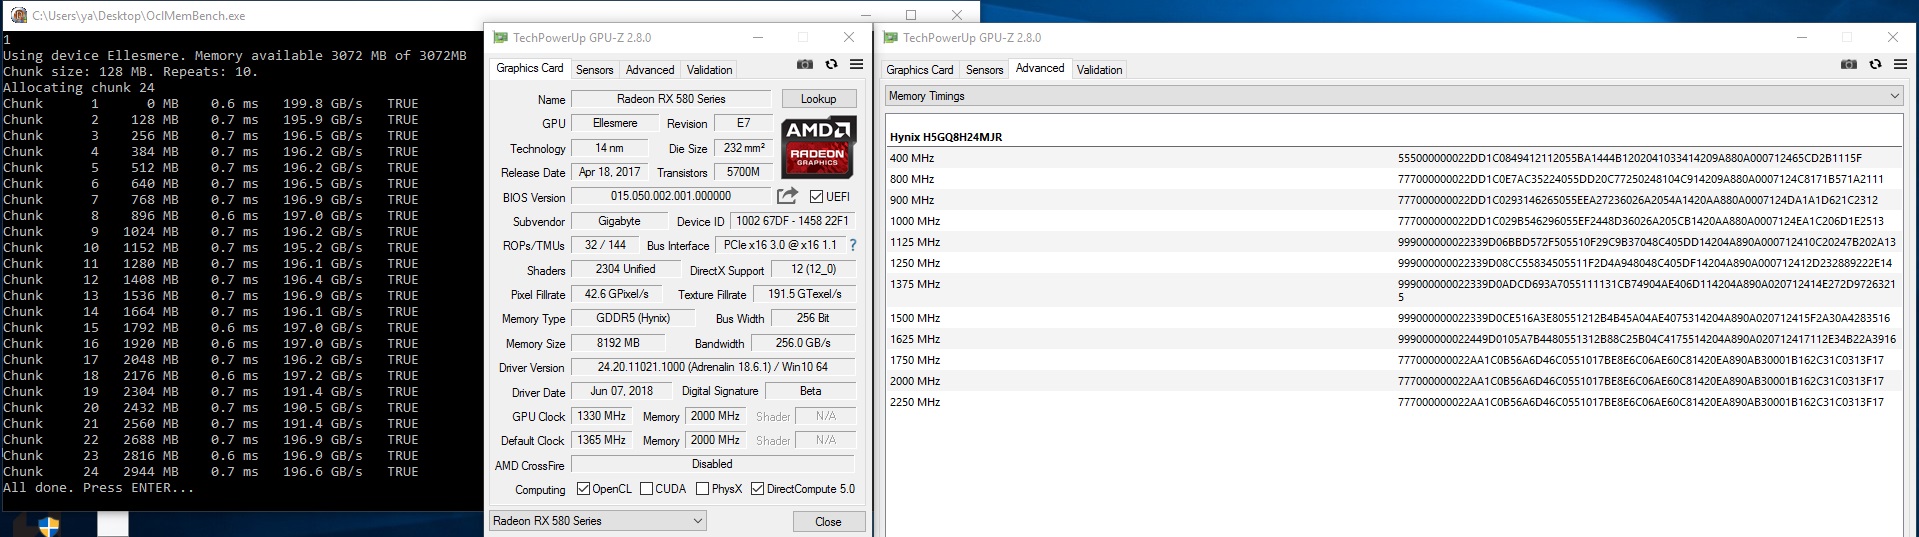Select 1375 MHz memory timing row

1394,290
